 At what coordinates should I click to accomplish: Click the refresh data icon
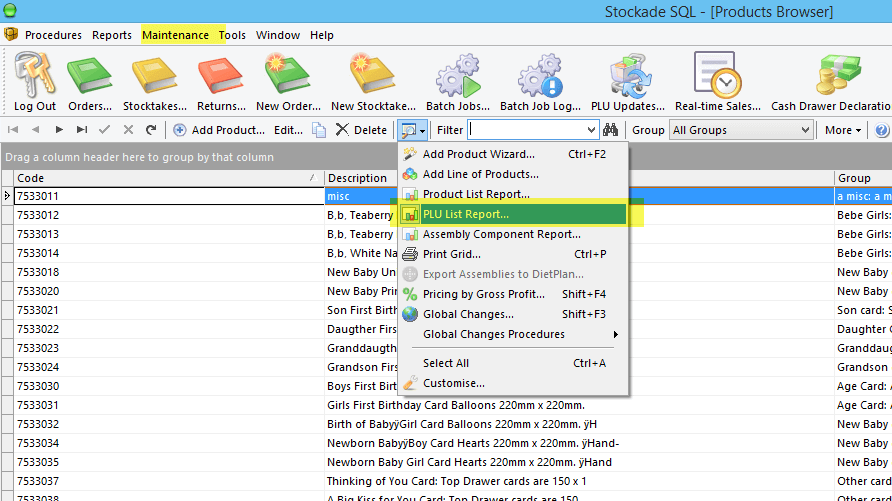click(x=151, y=130)
